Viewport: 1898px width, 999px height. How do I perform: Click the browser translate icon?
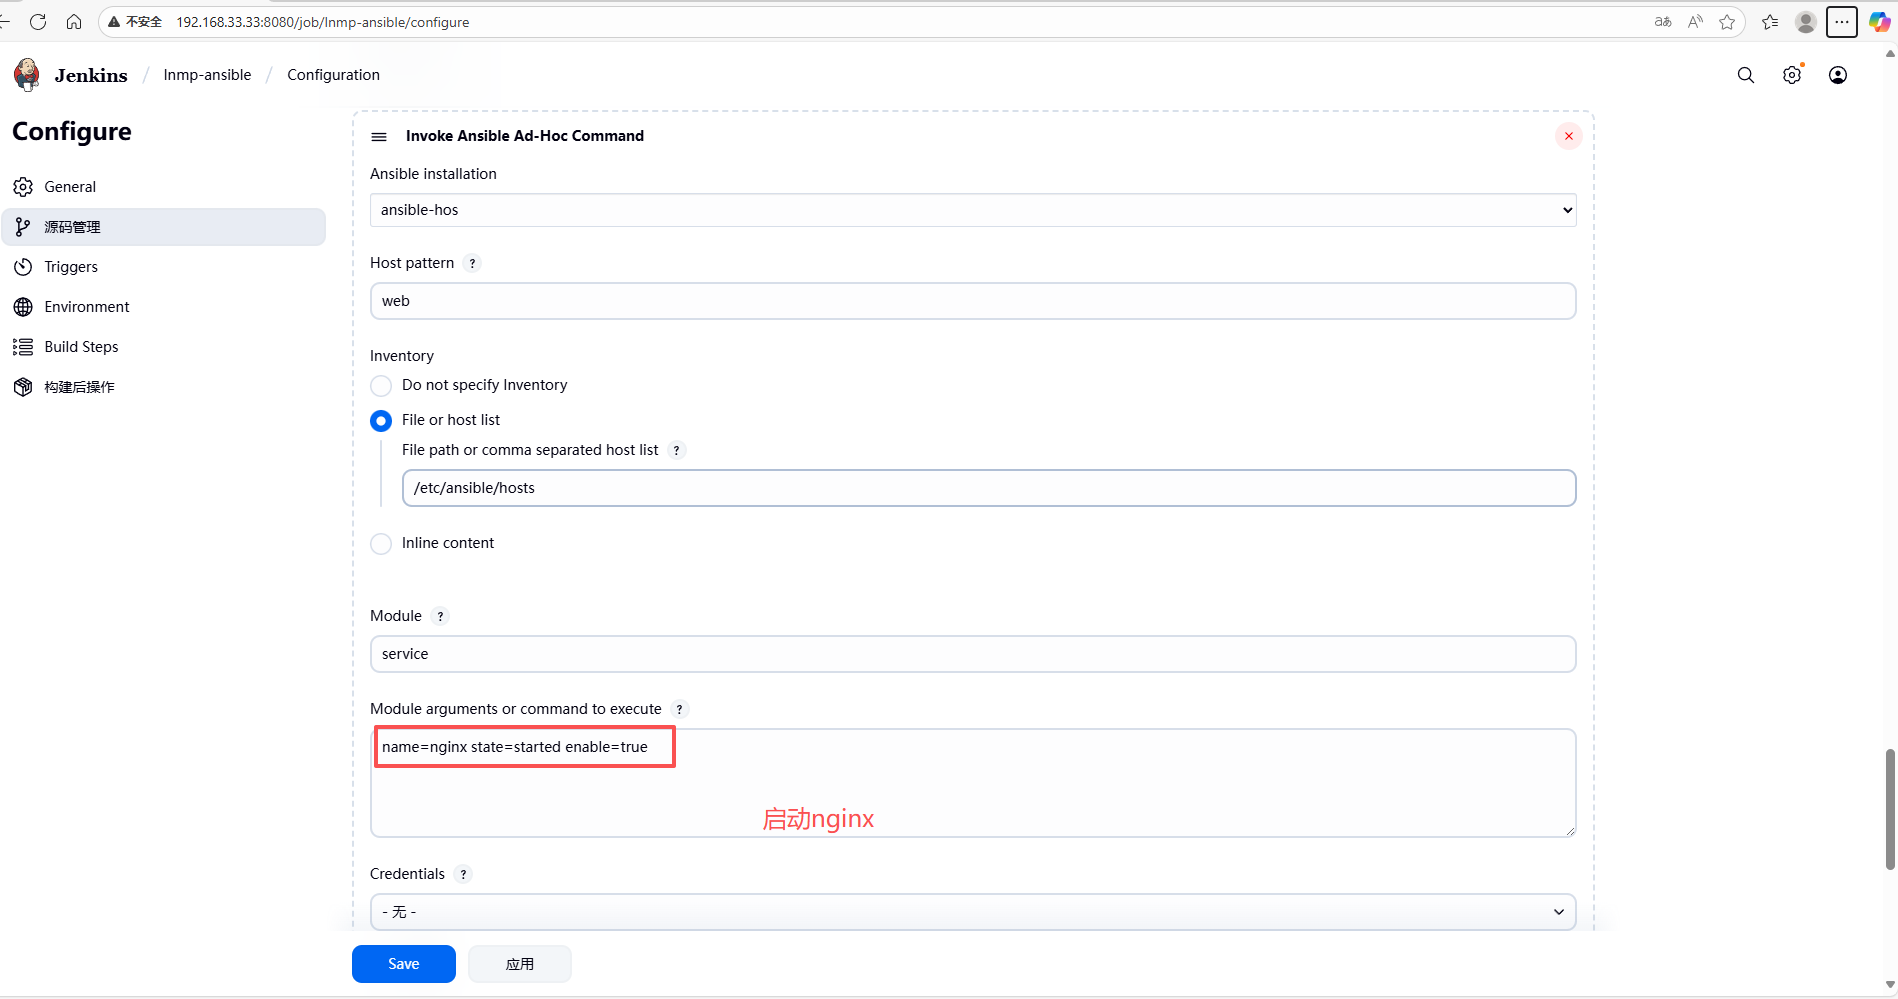pos(1663,22)
